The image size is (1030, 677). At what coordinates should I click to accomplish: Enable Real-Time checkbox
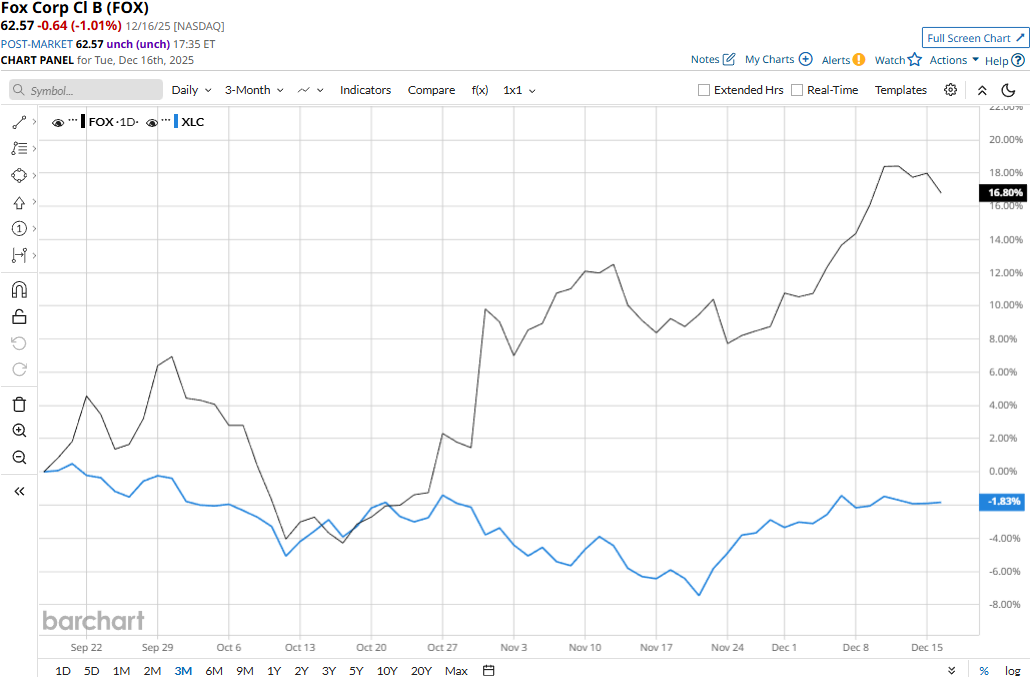[797, 90]
